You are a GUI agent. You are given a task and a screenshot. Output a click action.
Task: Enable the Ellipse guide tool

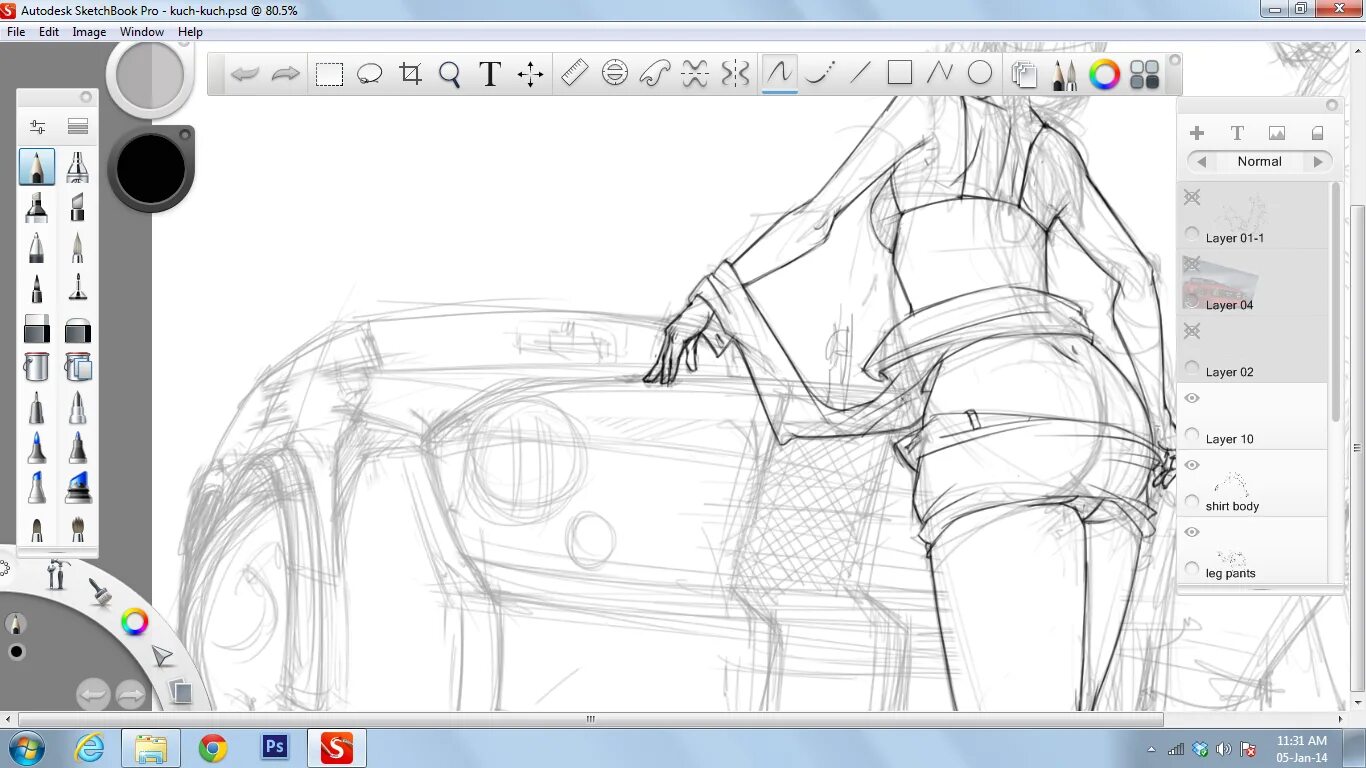[x=615, y=73]
